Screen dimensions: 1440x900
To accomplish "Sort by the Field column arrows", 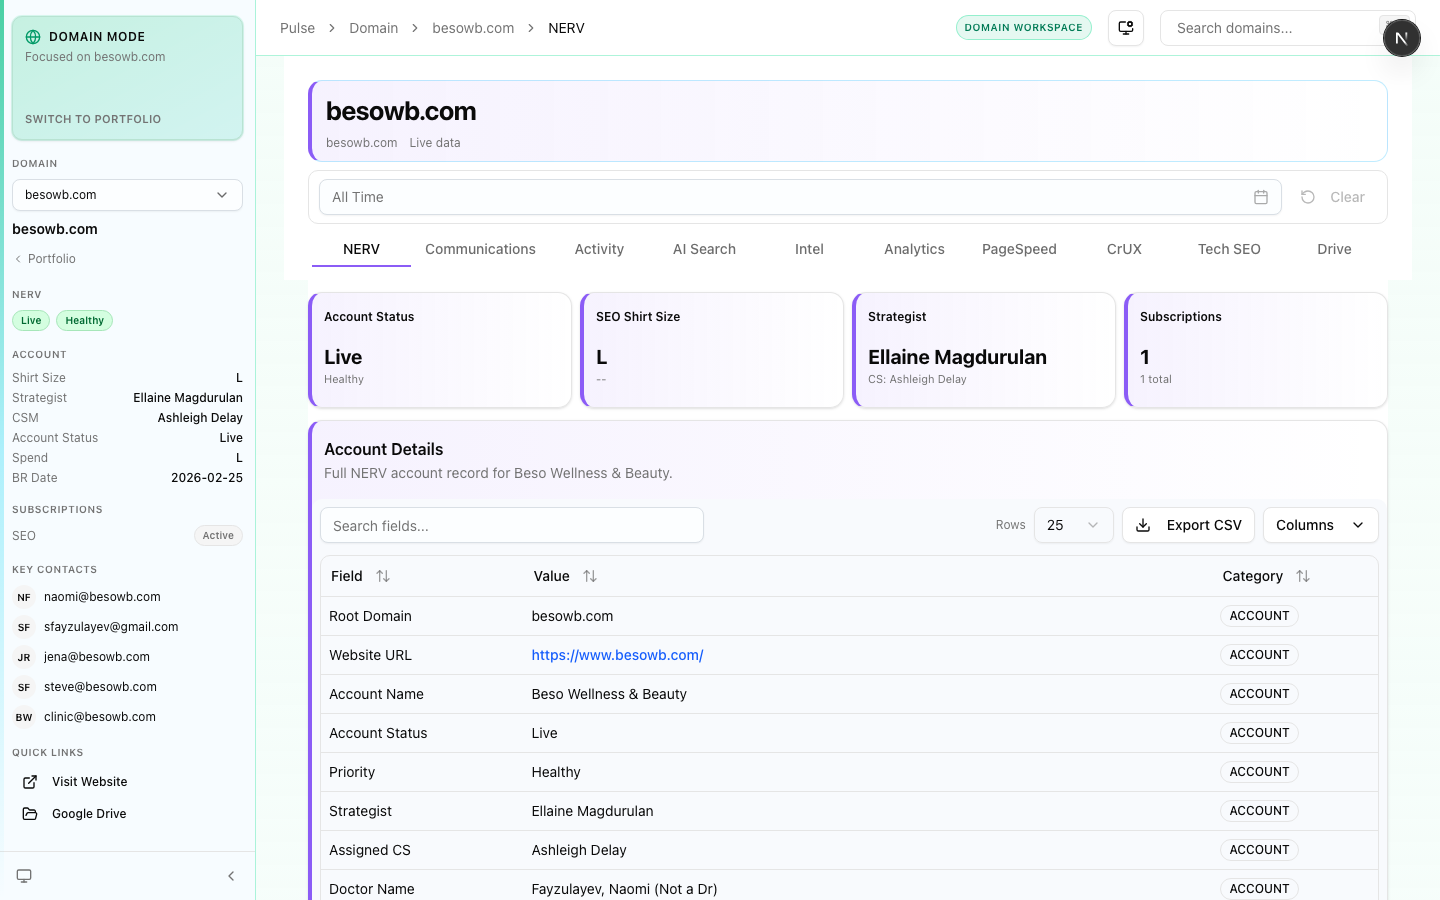I will [383, 576].
